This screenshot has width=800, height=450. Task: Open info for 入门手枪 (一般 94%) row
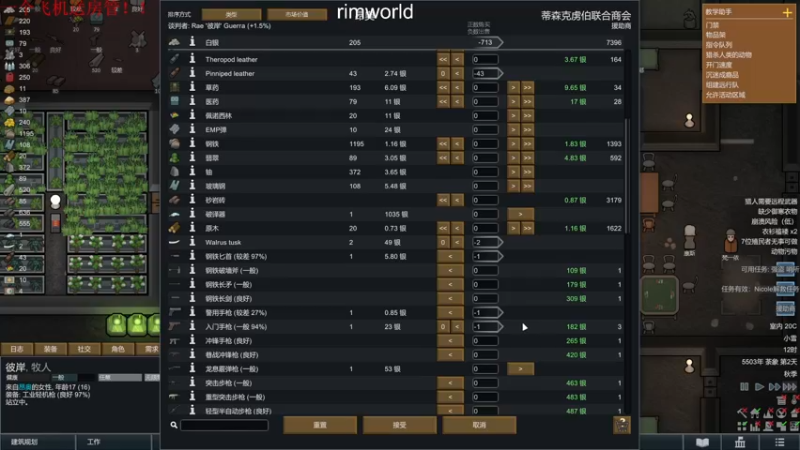pyautogui.click(x=192, y=327)
